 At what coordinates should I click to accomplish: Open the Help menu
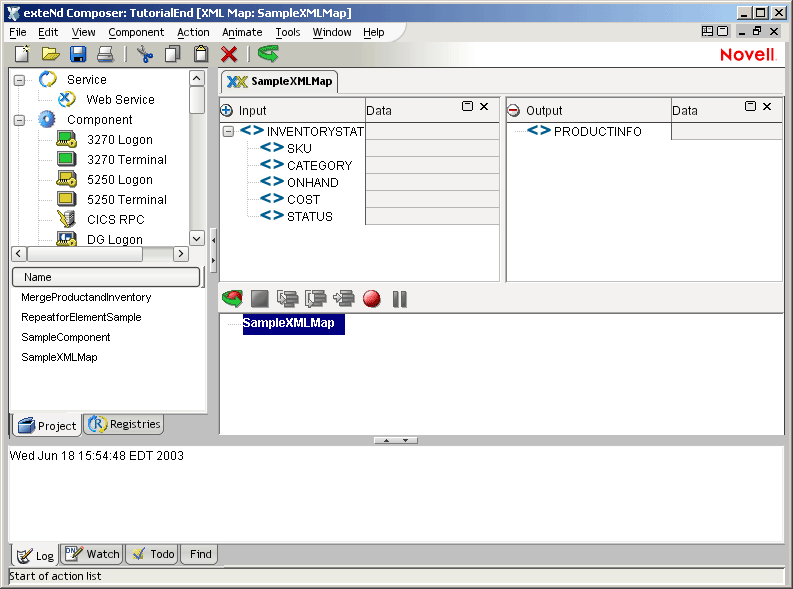pos(374,32)
